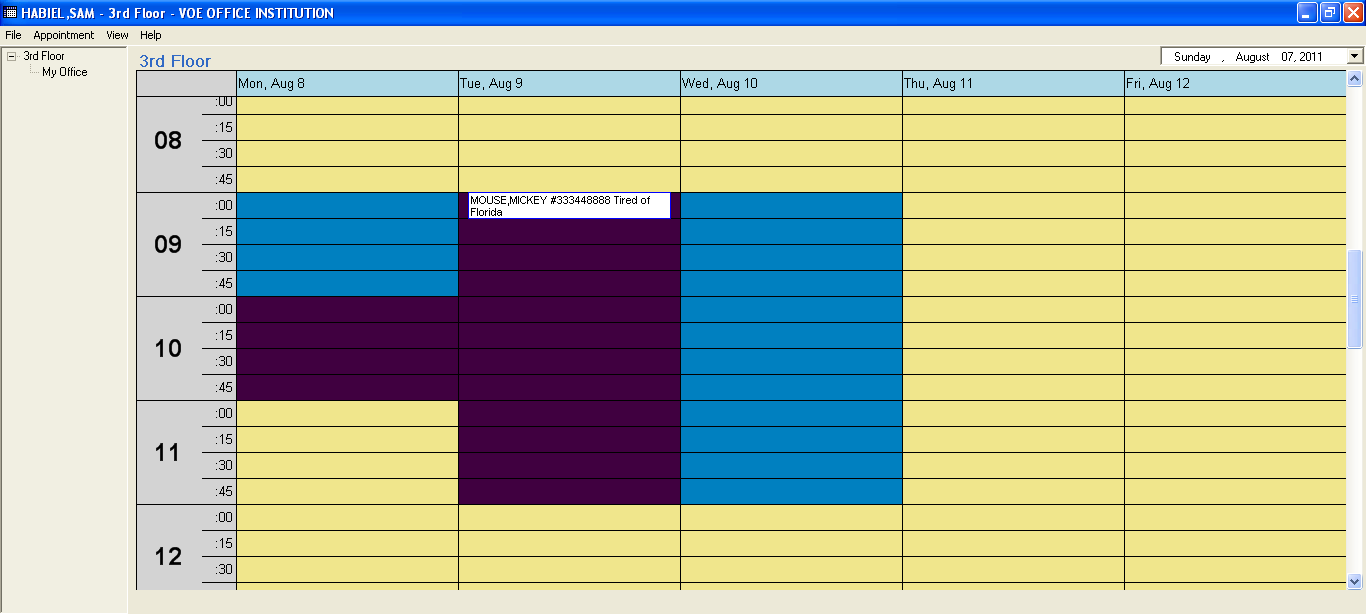Select the Tue, Aug 9 slot at 11:30

[569, 466]
